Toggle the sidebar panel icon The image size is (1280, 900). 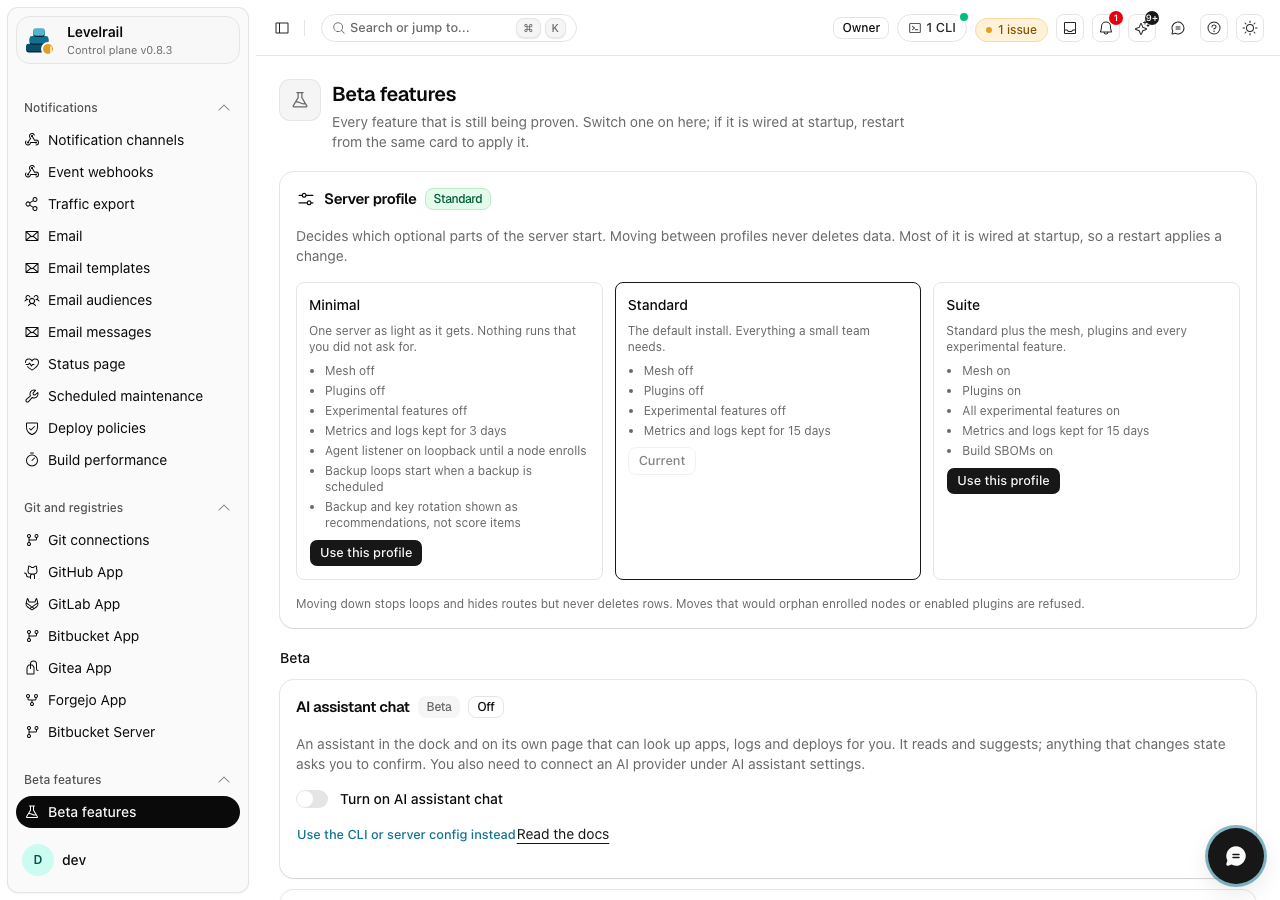click(x=282, y=28)
